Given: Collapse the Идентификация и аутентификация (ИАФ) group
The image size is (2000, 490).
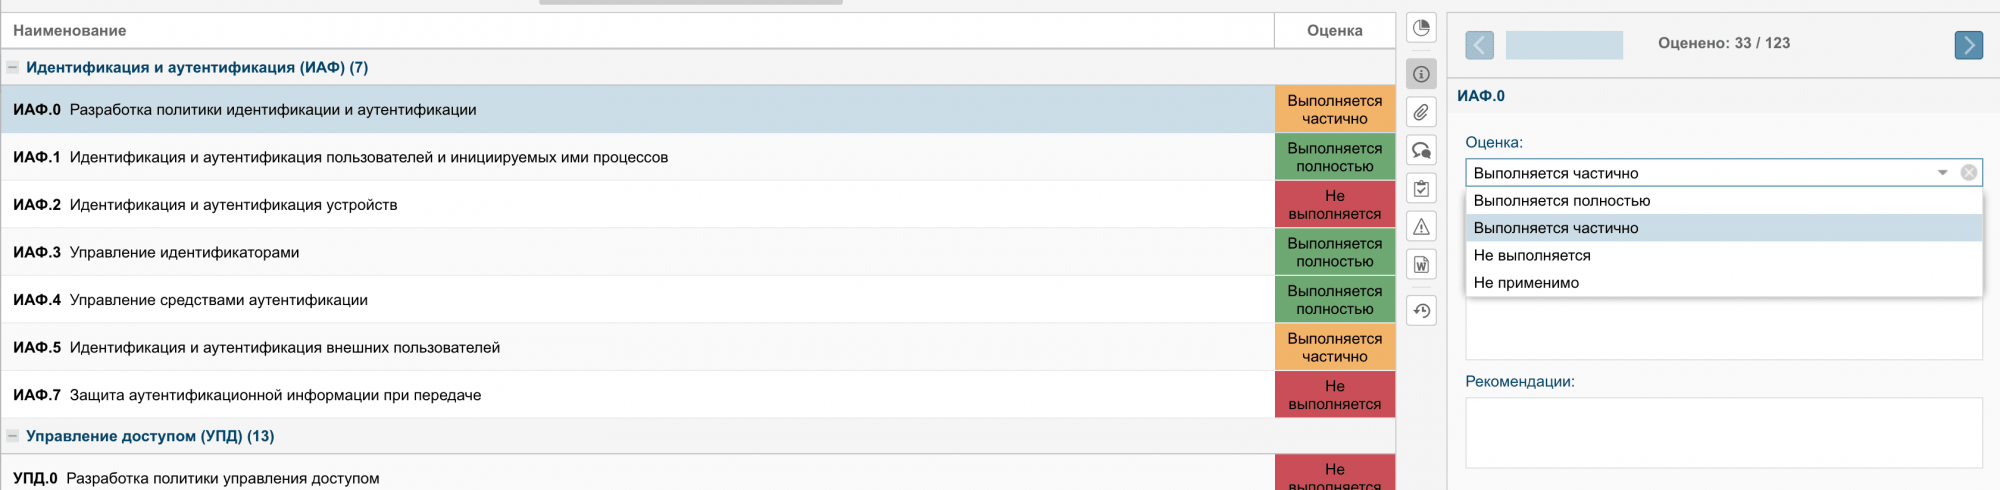Looking at the screenshot, I should pos(13,68).
